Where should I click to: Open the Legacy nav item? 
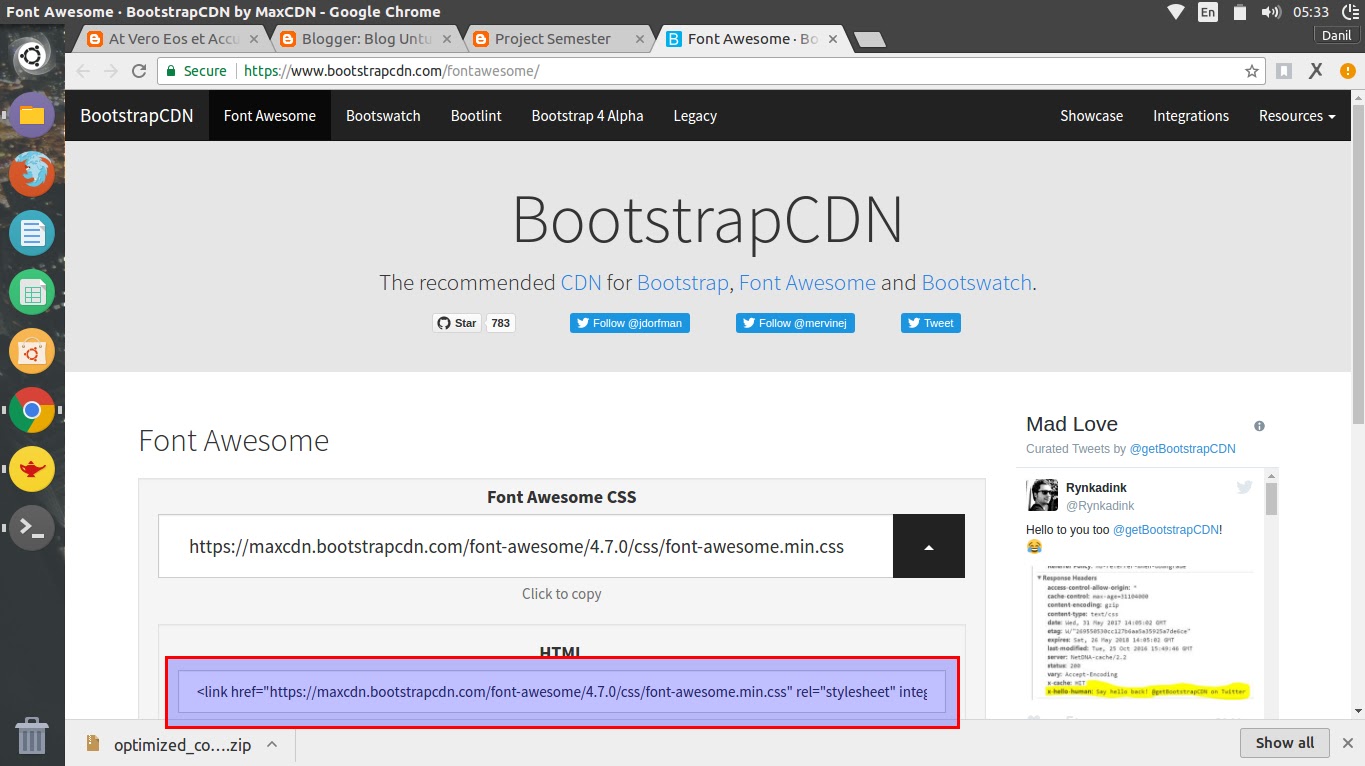pyautogui.click(x=695, y=116)
